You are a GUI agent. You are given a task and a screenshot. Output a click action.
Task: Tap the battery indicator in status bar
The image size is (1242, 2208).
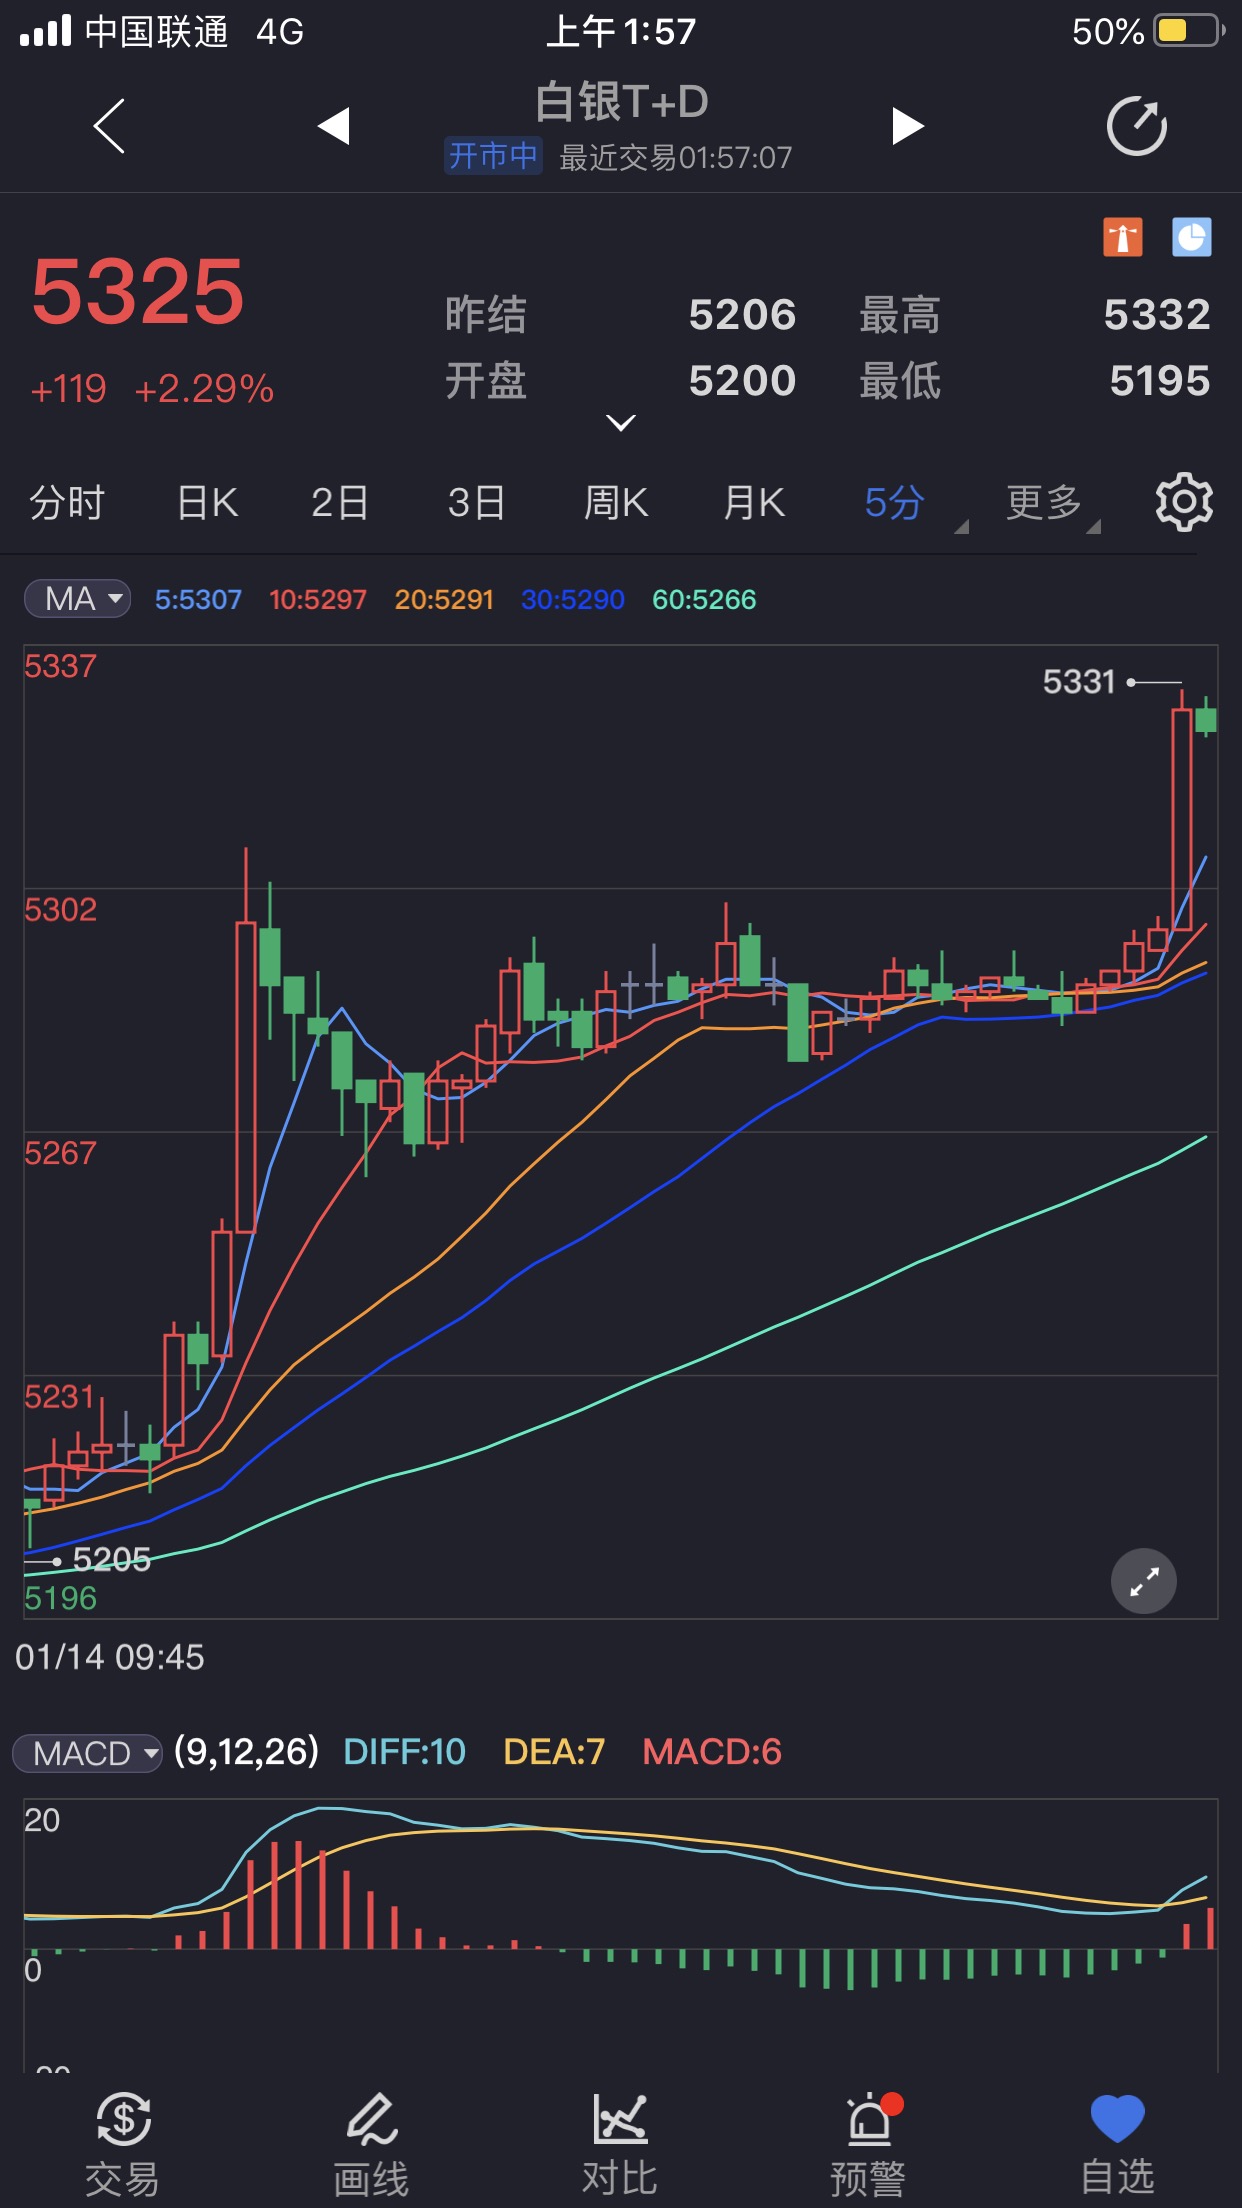point(1189,31)
